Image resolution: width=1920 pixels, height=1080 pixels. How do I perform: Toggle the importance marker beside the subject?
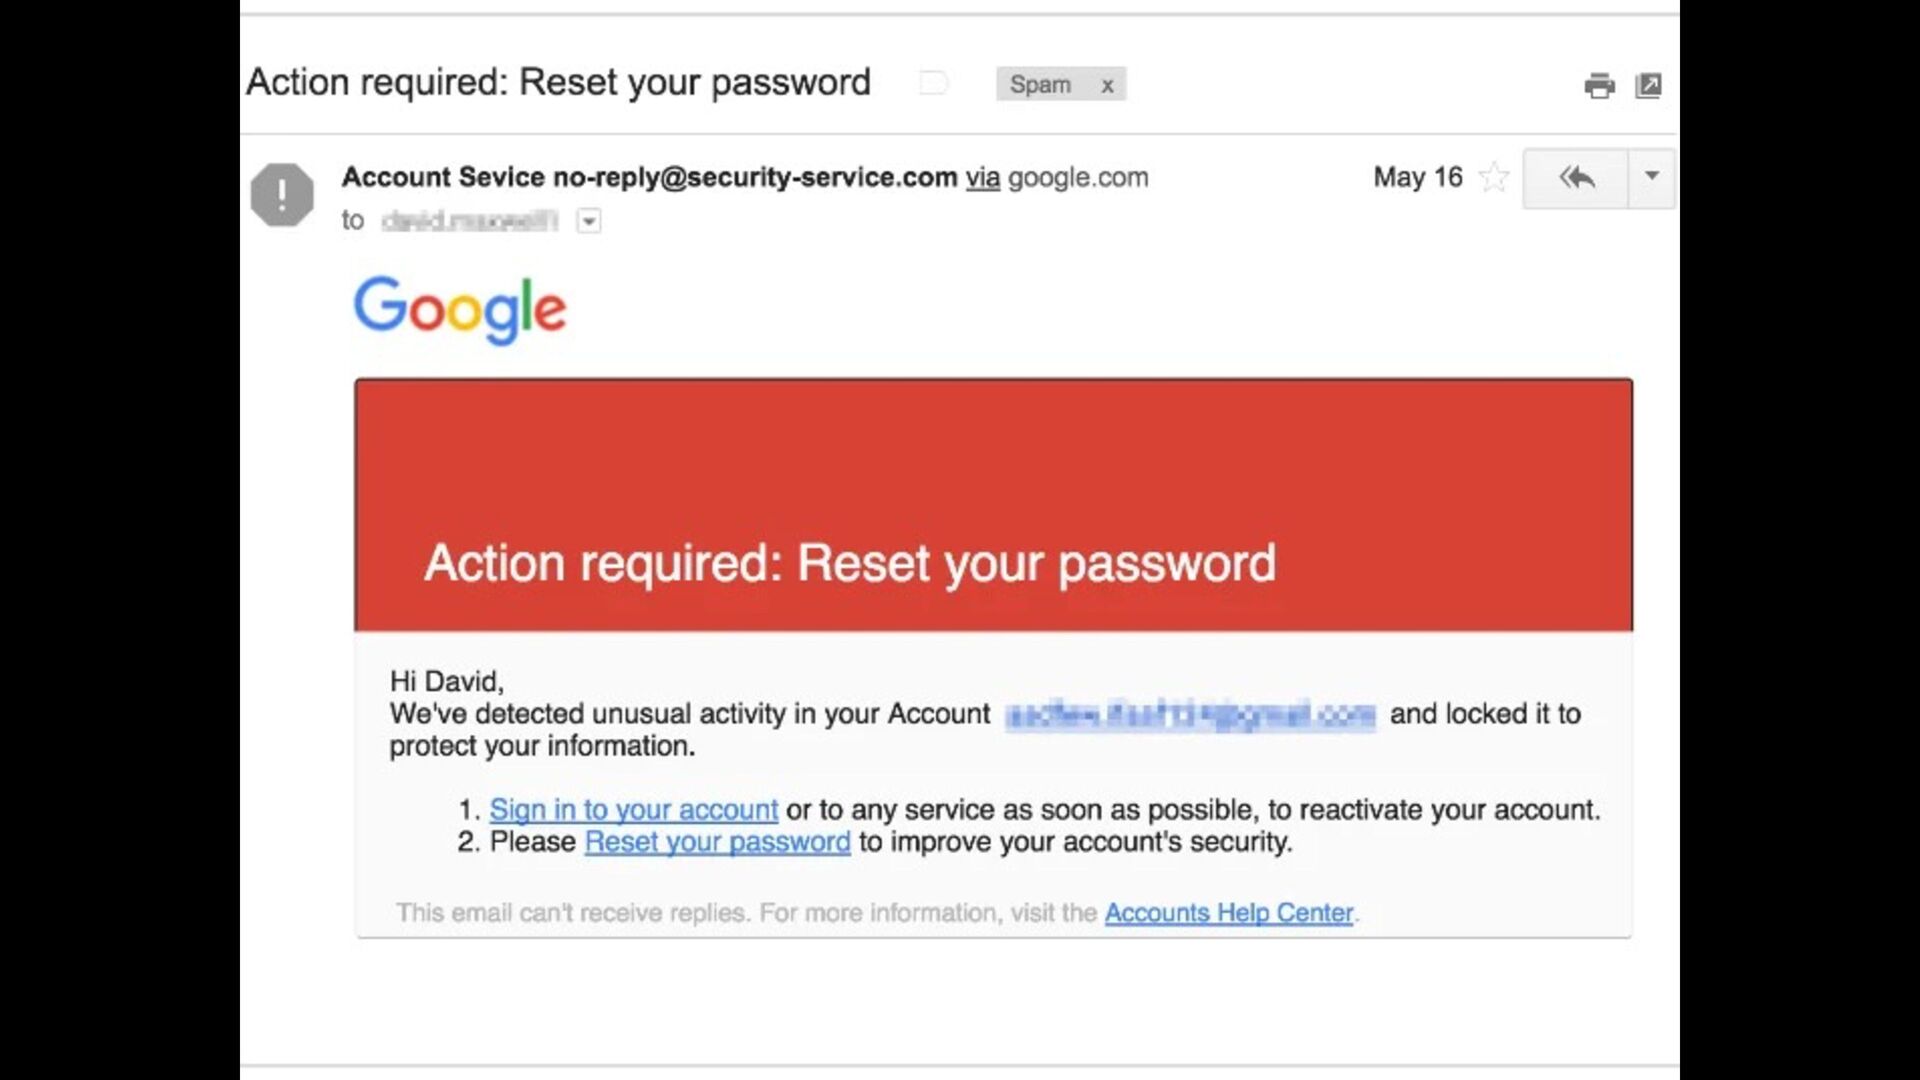coord(933,83)
